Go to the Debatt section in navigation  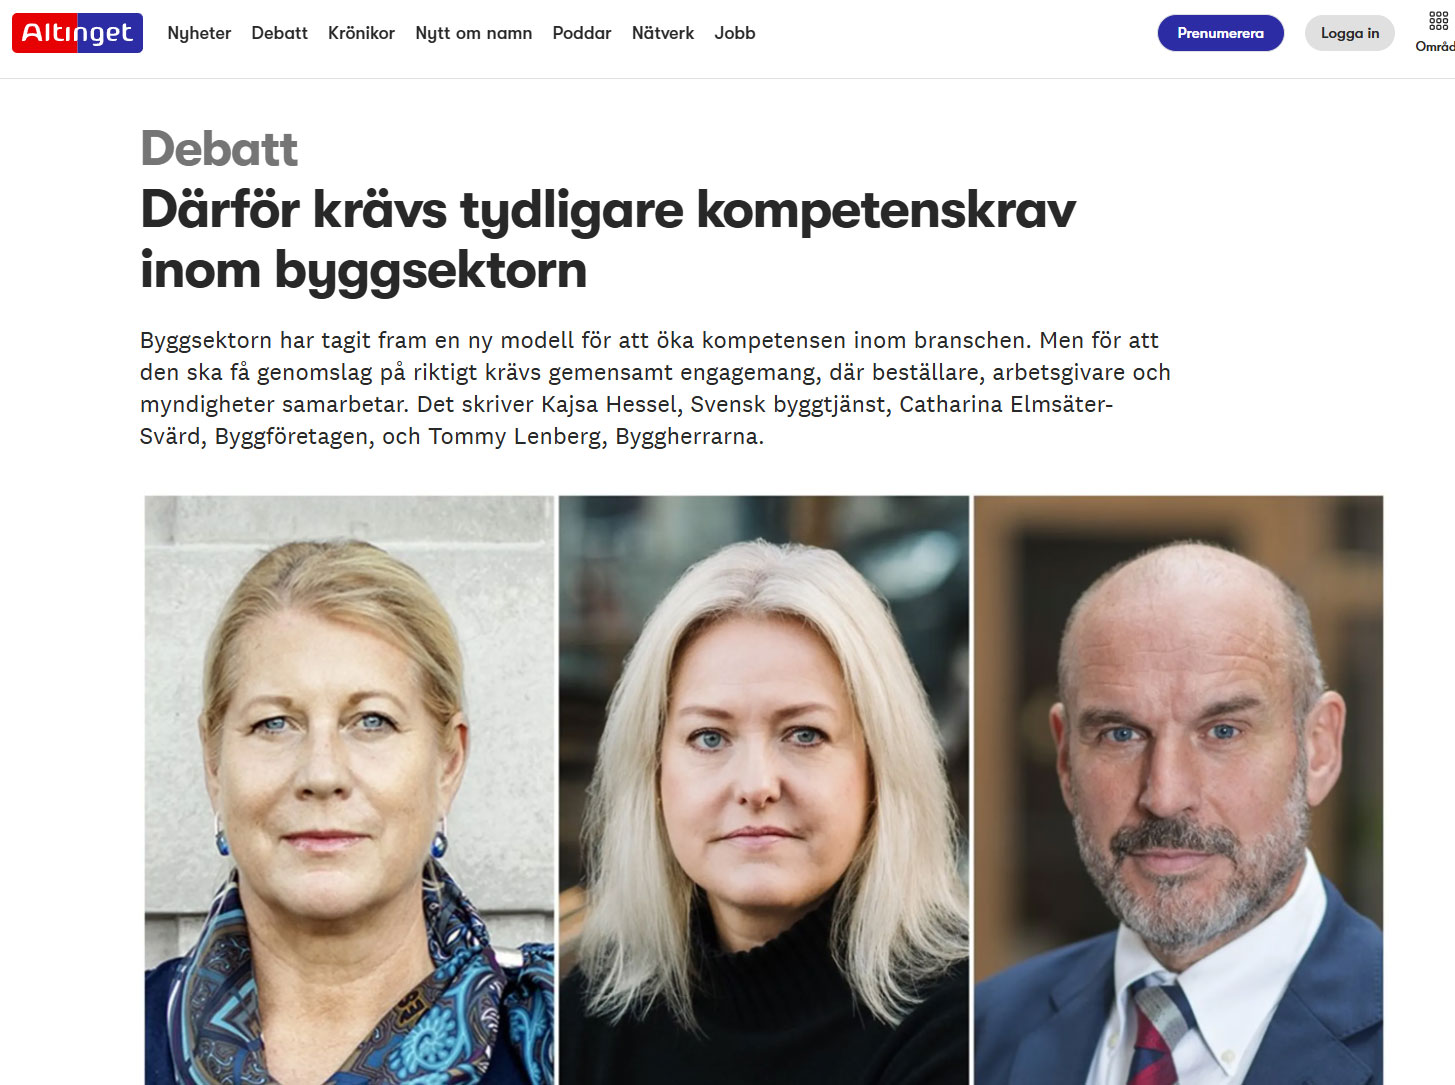pyautogui.click(x=279, y=33)
